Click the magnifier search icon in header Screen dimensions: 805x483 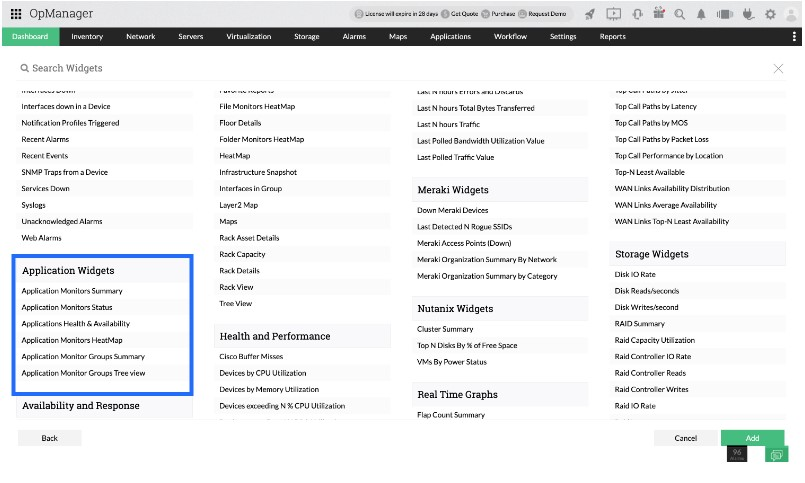click(x=680, y=14)
